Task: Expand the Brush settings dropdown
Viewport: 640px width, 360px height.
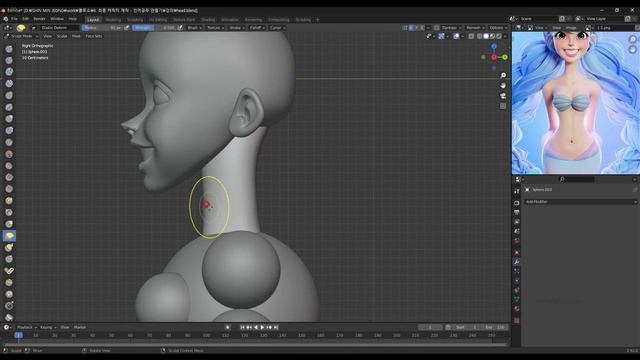Action: [x=194, y=28]
